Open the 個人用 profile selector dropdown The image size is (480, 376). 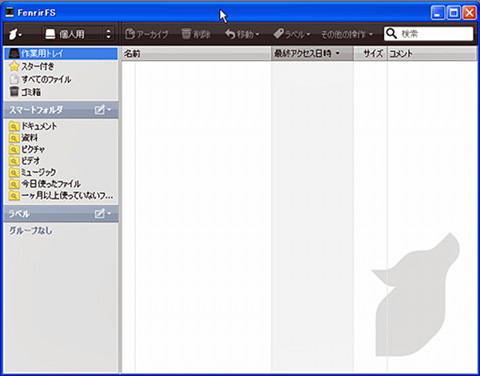[78, 34]
